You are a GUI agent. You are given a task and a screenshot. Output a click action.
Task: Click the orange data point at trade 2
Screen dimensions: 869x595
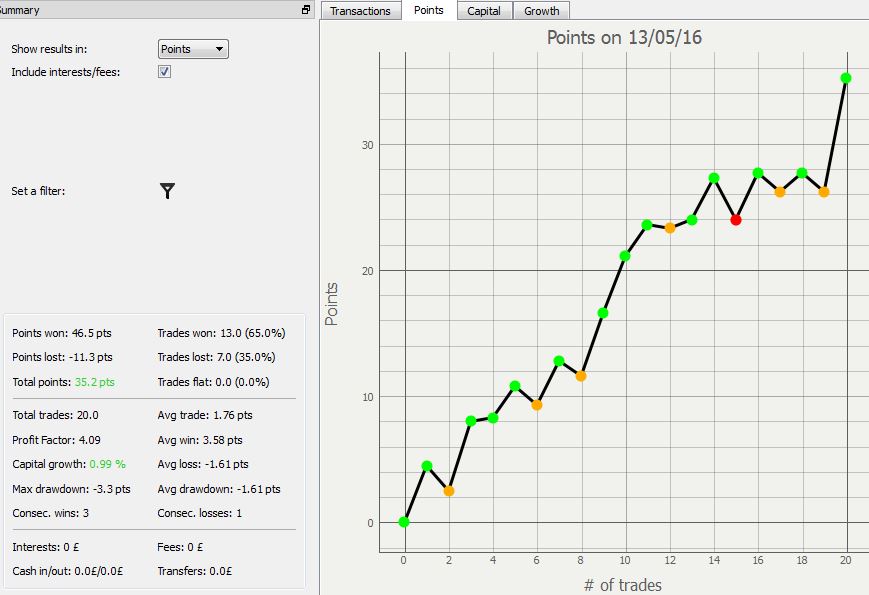449,491
